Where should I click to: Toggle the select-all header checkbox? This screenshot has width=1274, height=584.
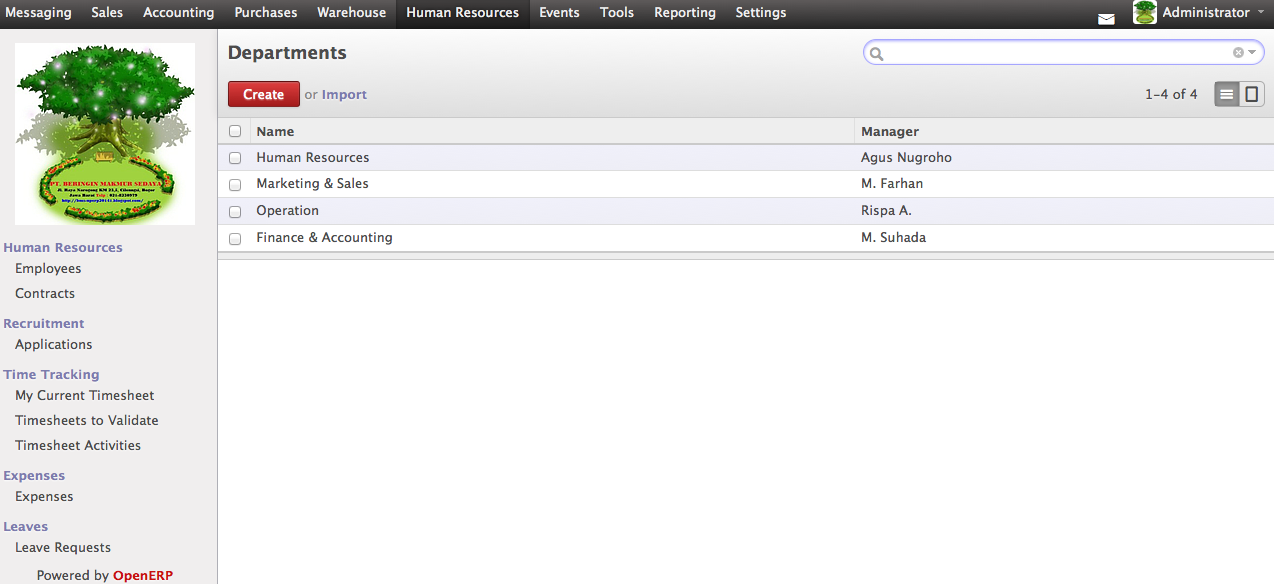point(235,131)
